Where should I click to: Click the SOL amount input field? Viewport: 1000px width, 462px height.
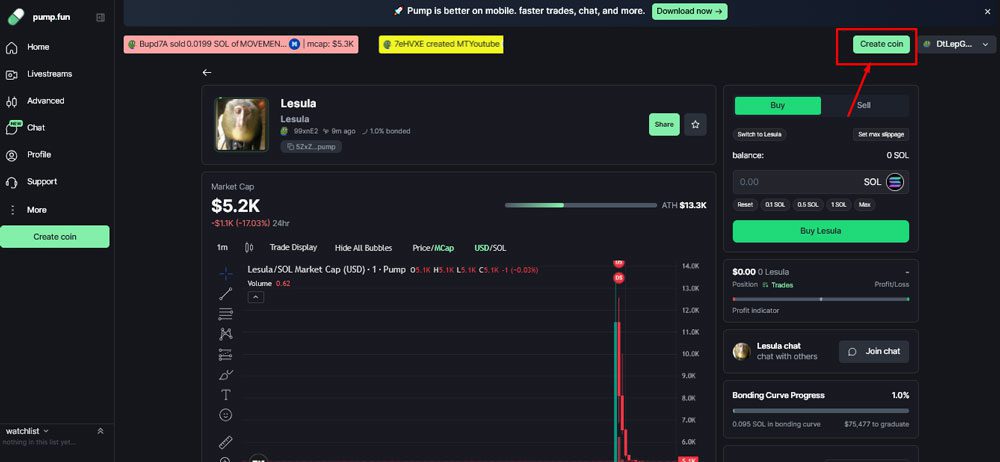coord(795,182)
